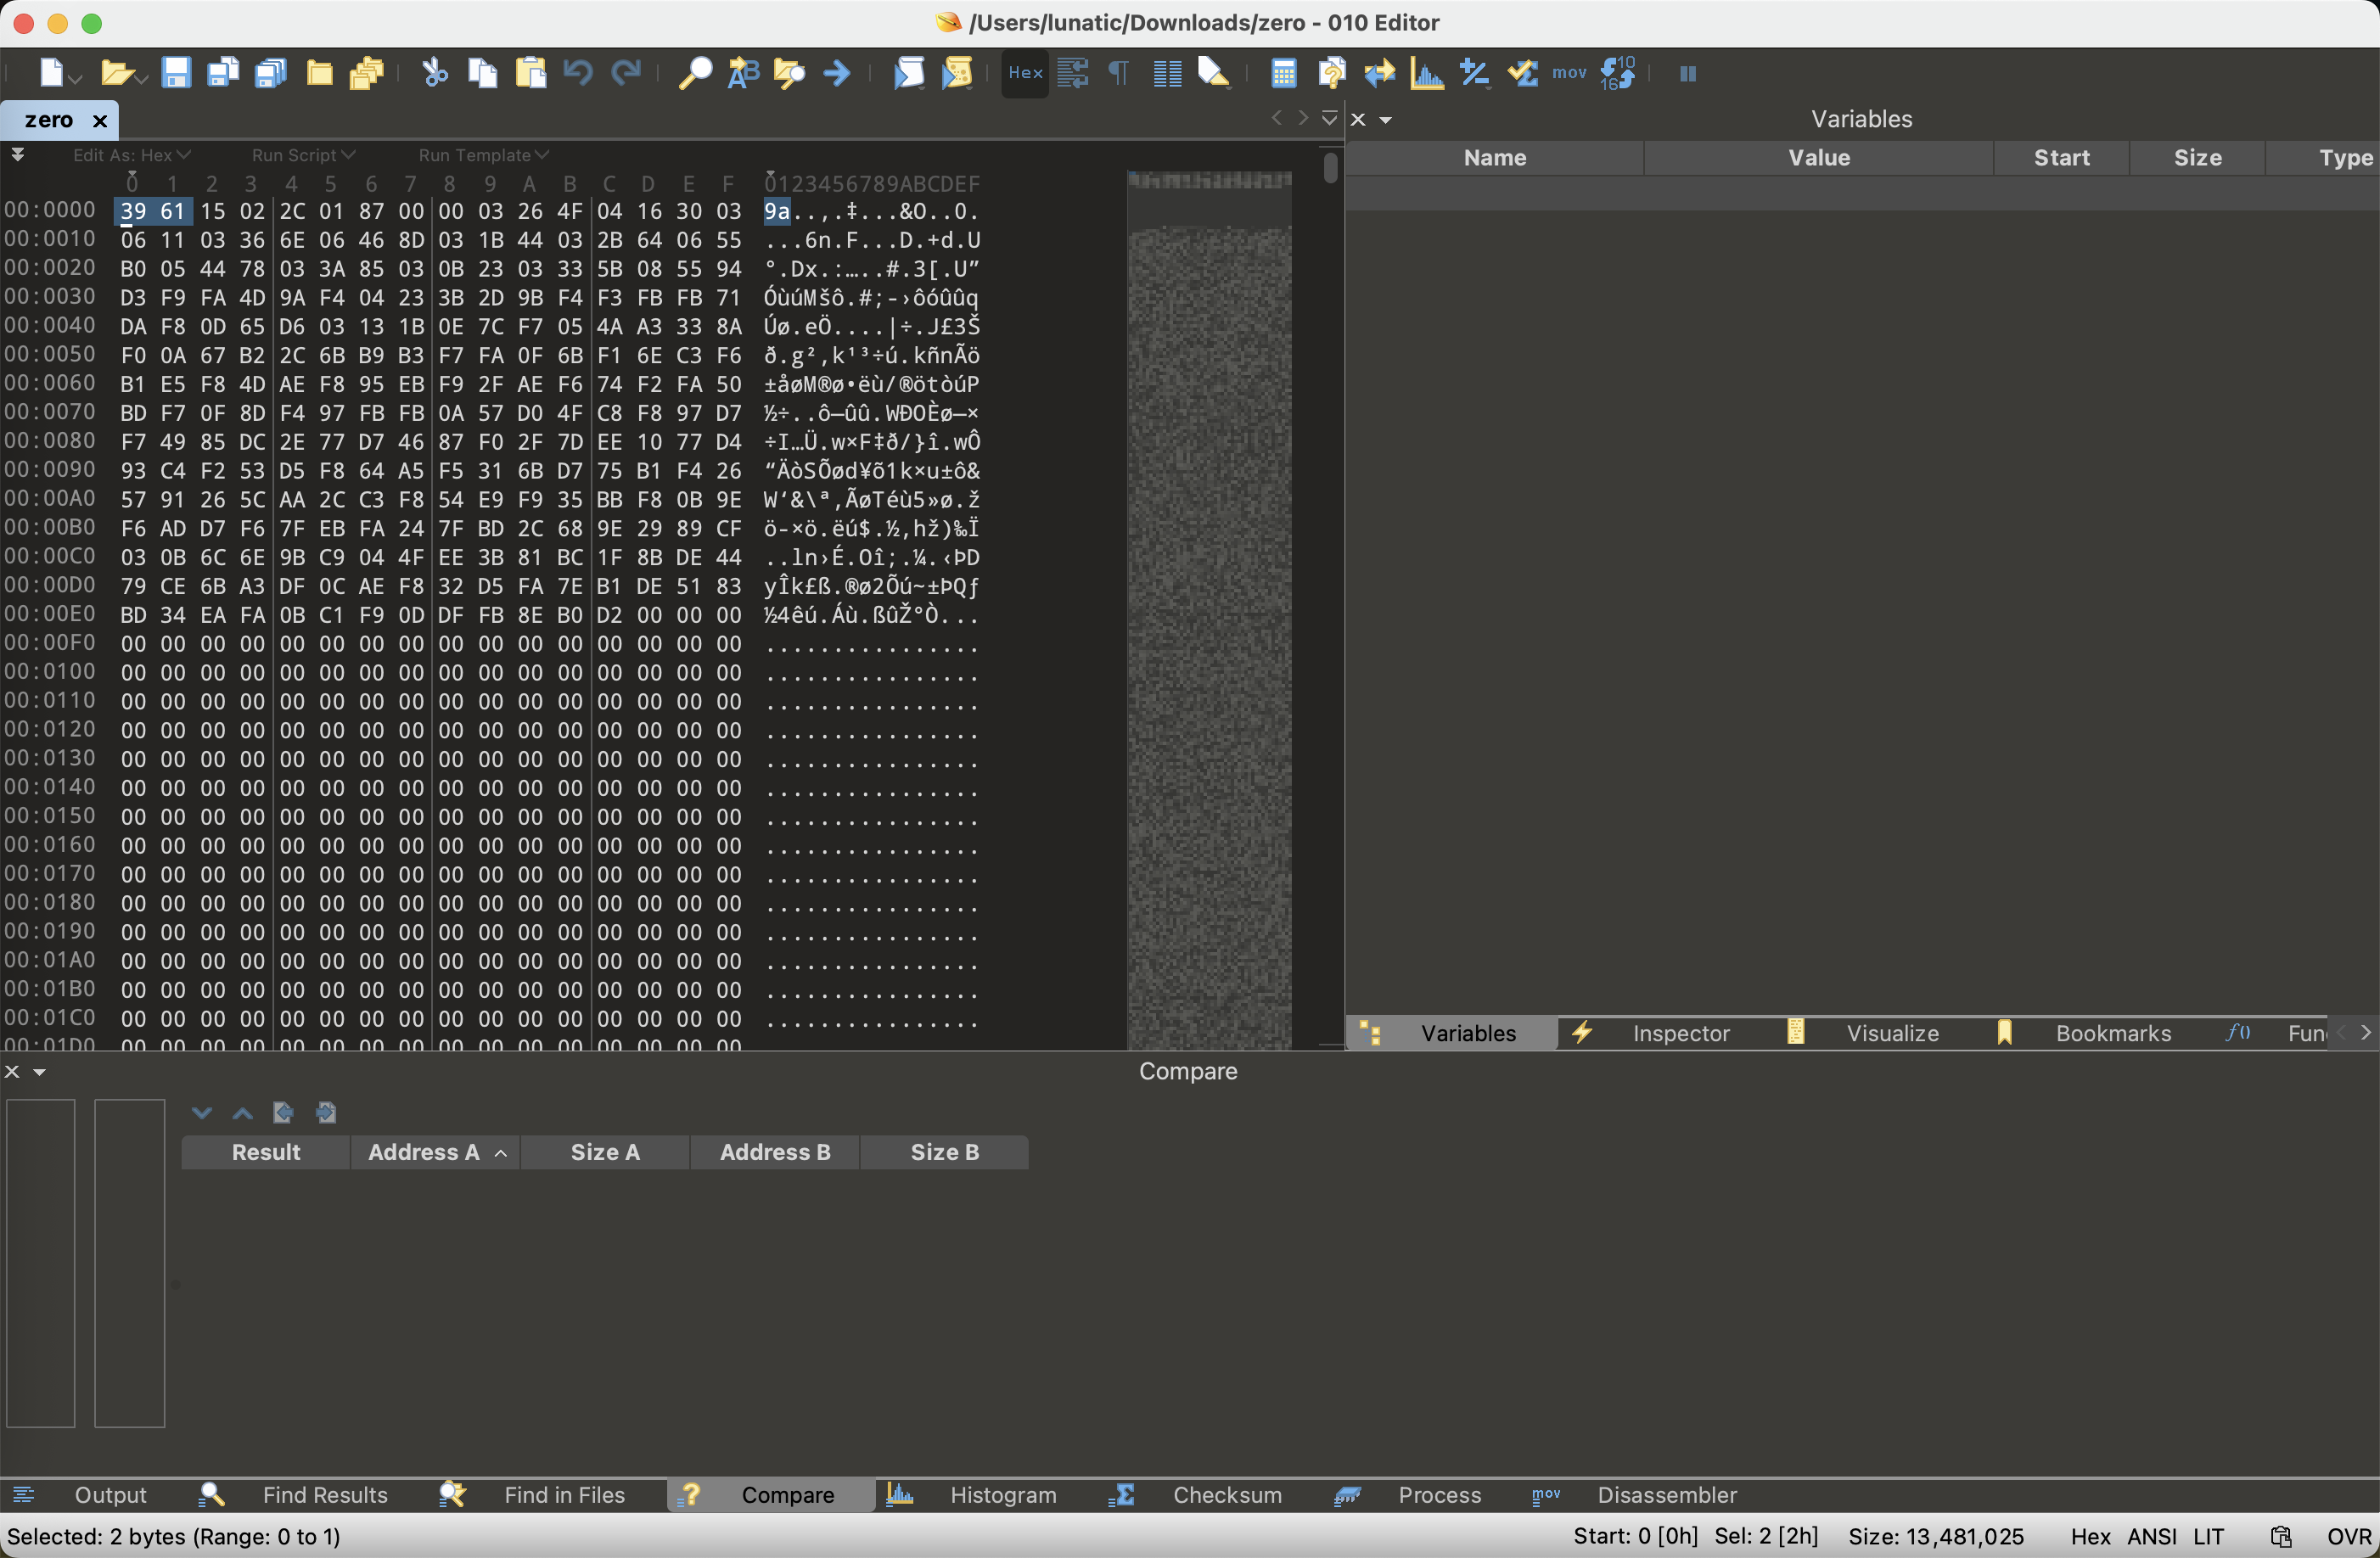Viewport: 2380px width, 1558px height.
Task: Click the Value column header in Variables
Action: point(1818,158)
